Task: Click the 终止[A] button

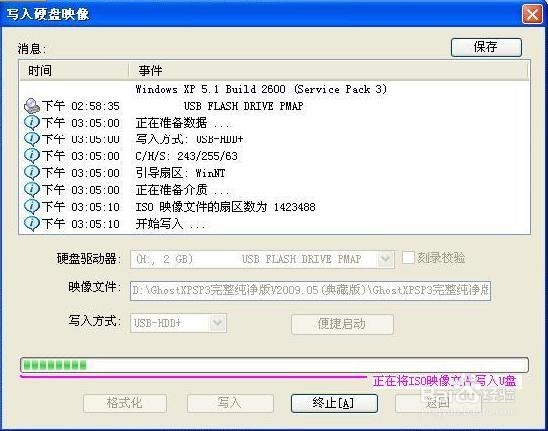Action: coord(334,403)
